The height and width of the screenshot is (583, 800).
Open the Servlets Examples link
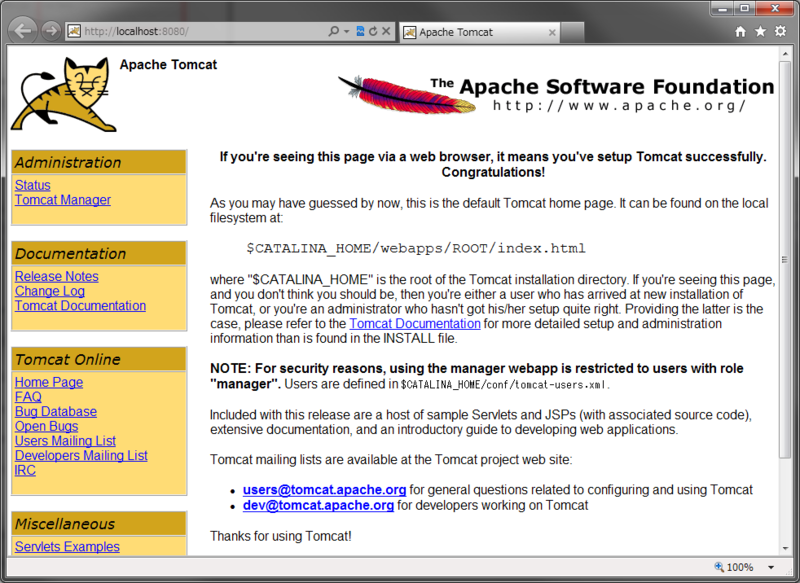67,547
